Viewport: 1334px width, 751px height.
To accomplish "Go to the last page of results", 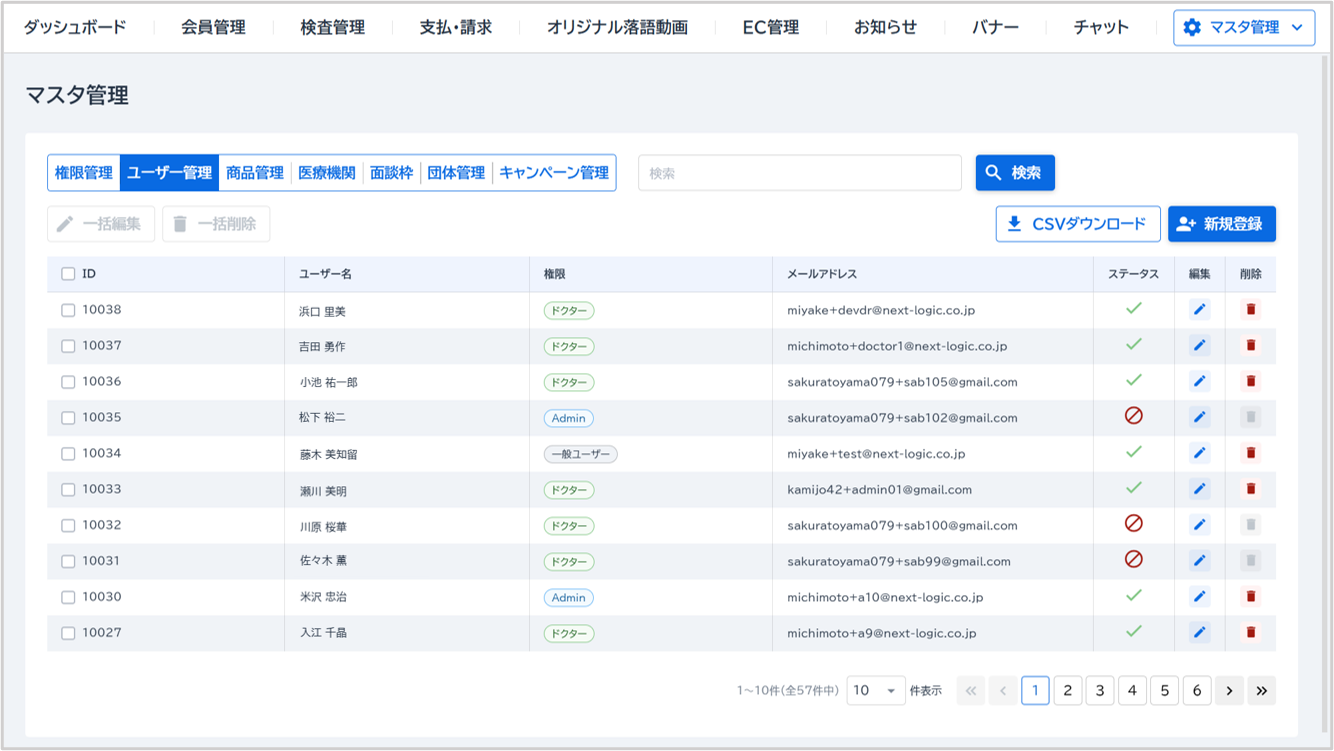I will point(1261,691).
